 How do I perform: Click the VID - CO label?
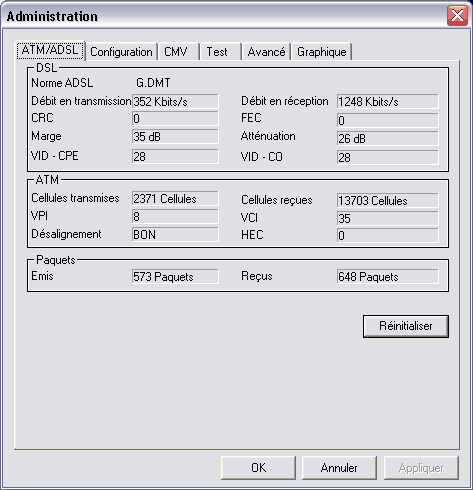tap(262, 157)
